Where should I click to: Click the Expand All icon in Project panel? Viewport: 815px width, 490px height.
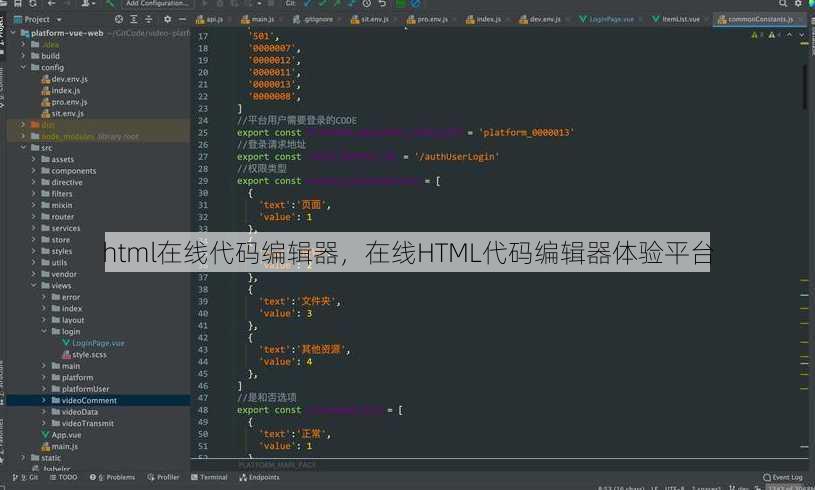134,19
